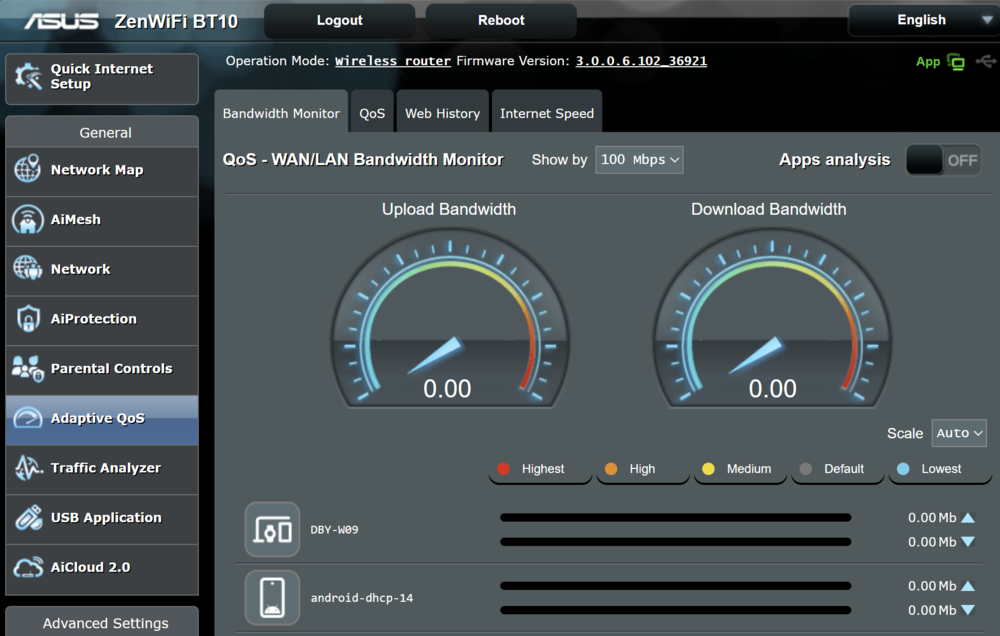Screen dimensions: 1000x636
Task: Click the Adaptive QoS gauge icon
Action: pyautogui.click(x=27, y=418)
